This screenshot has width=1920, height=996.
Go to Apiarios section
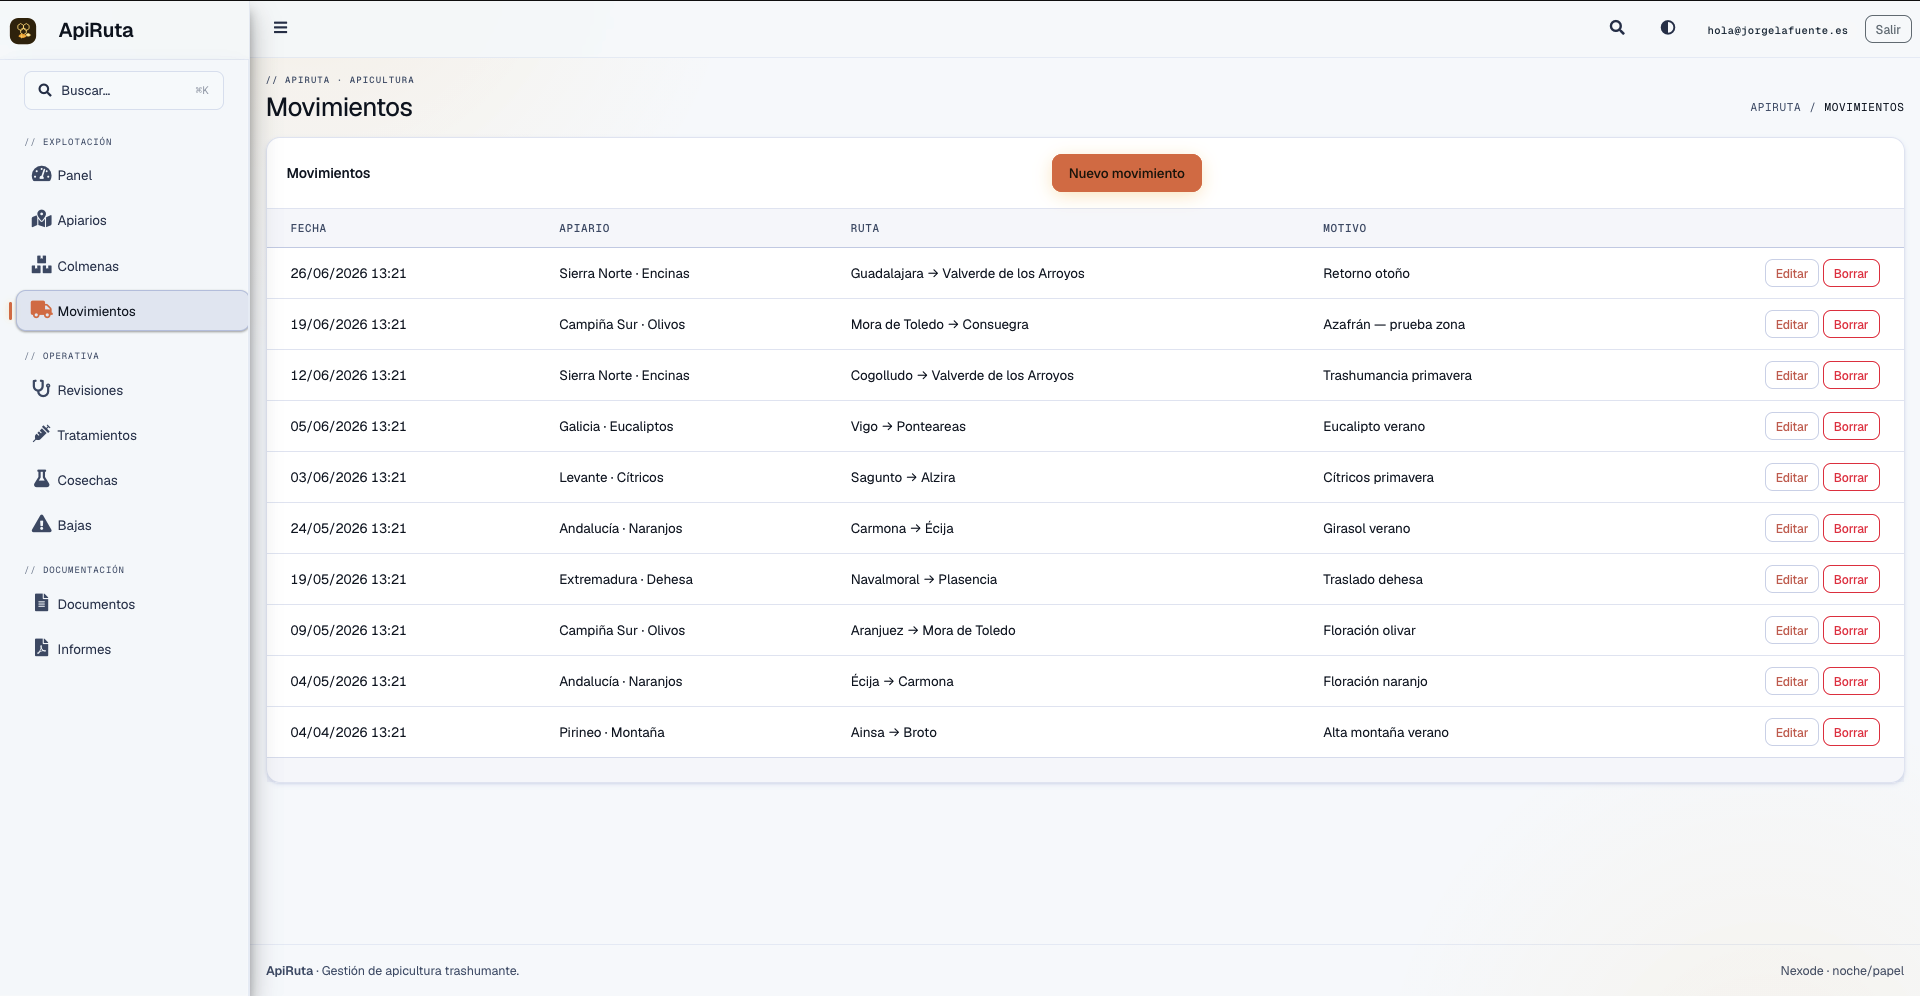point(132,220)
